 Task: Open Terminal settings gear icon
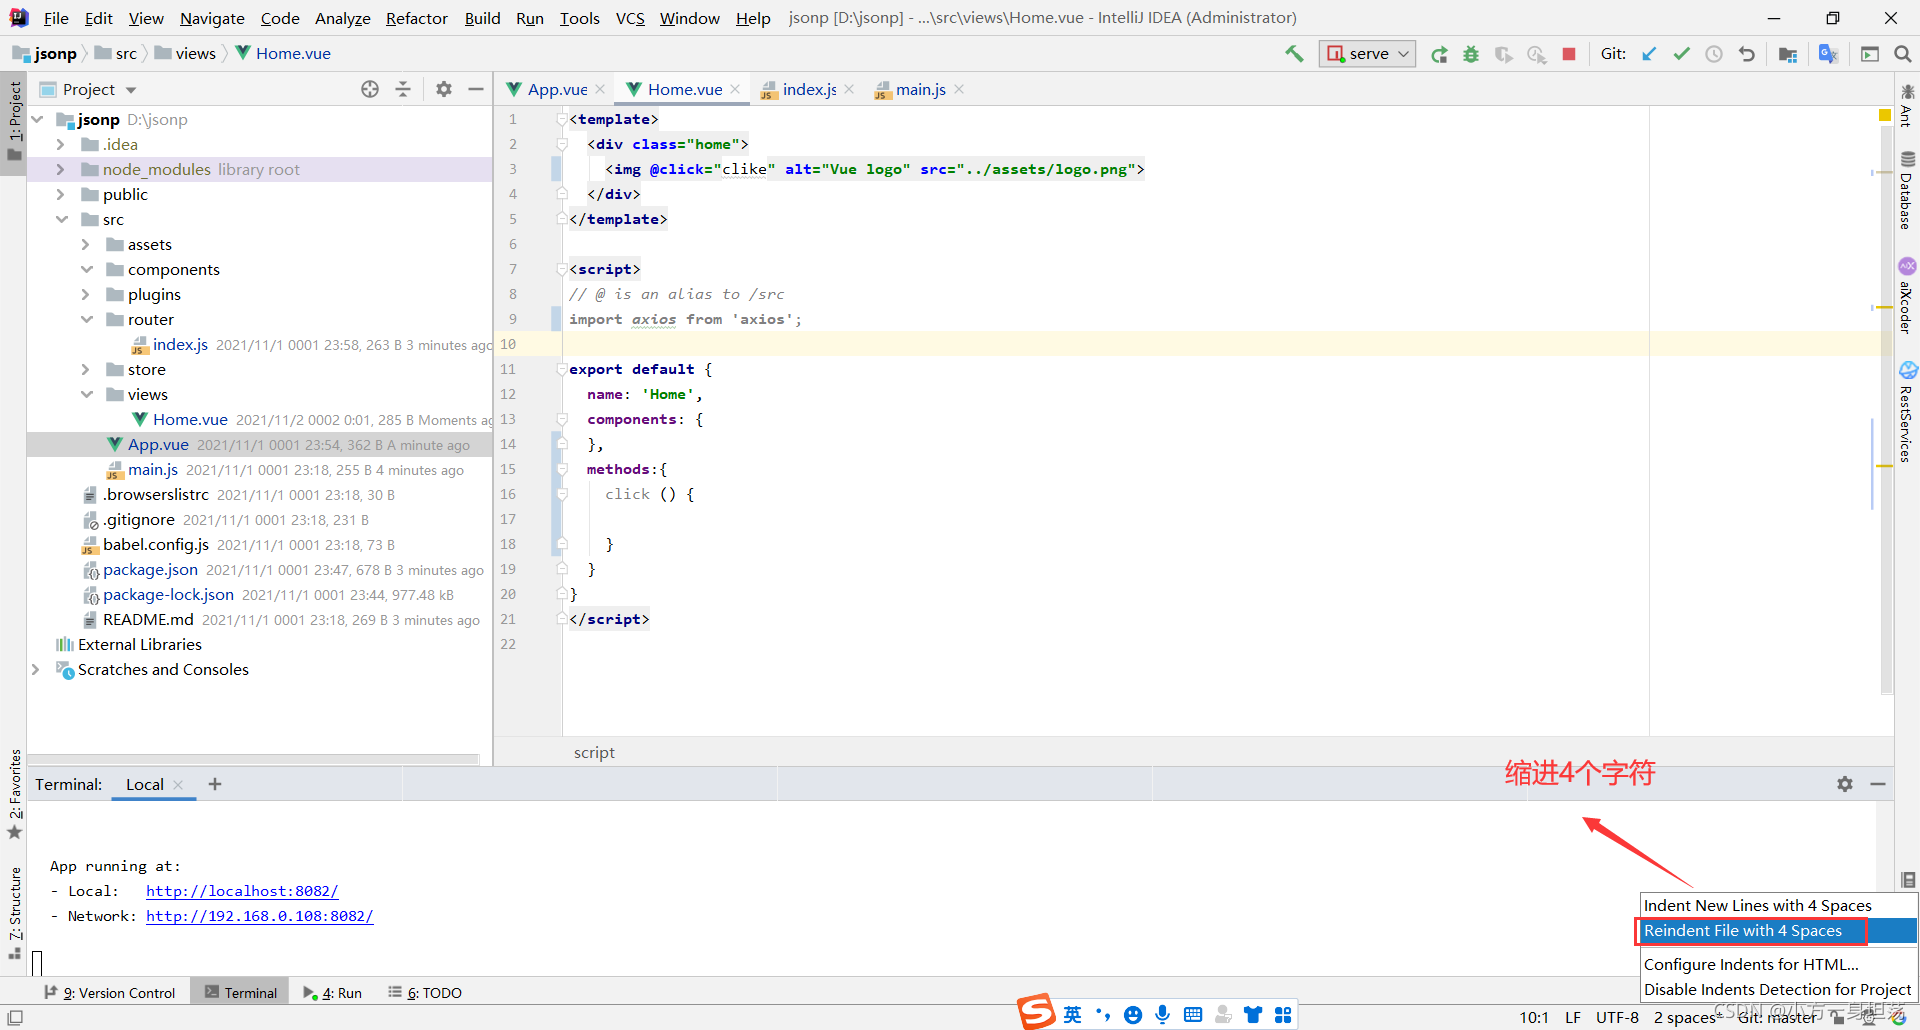click(x=1845, y=784)
